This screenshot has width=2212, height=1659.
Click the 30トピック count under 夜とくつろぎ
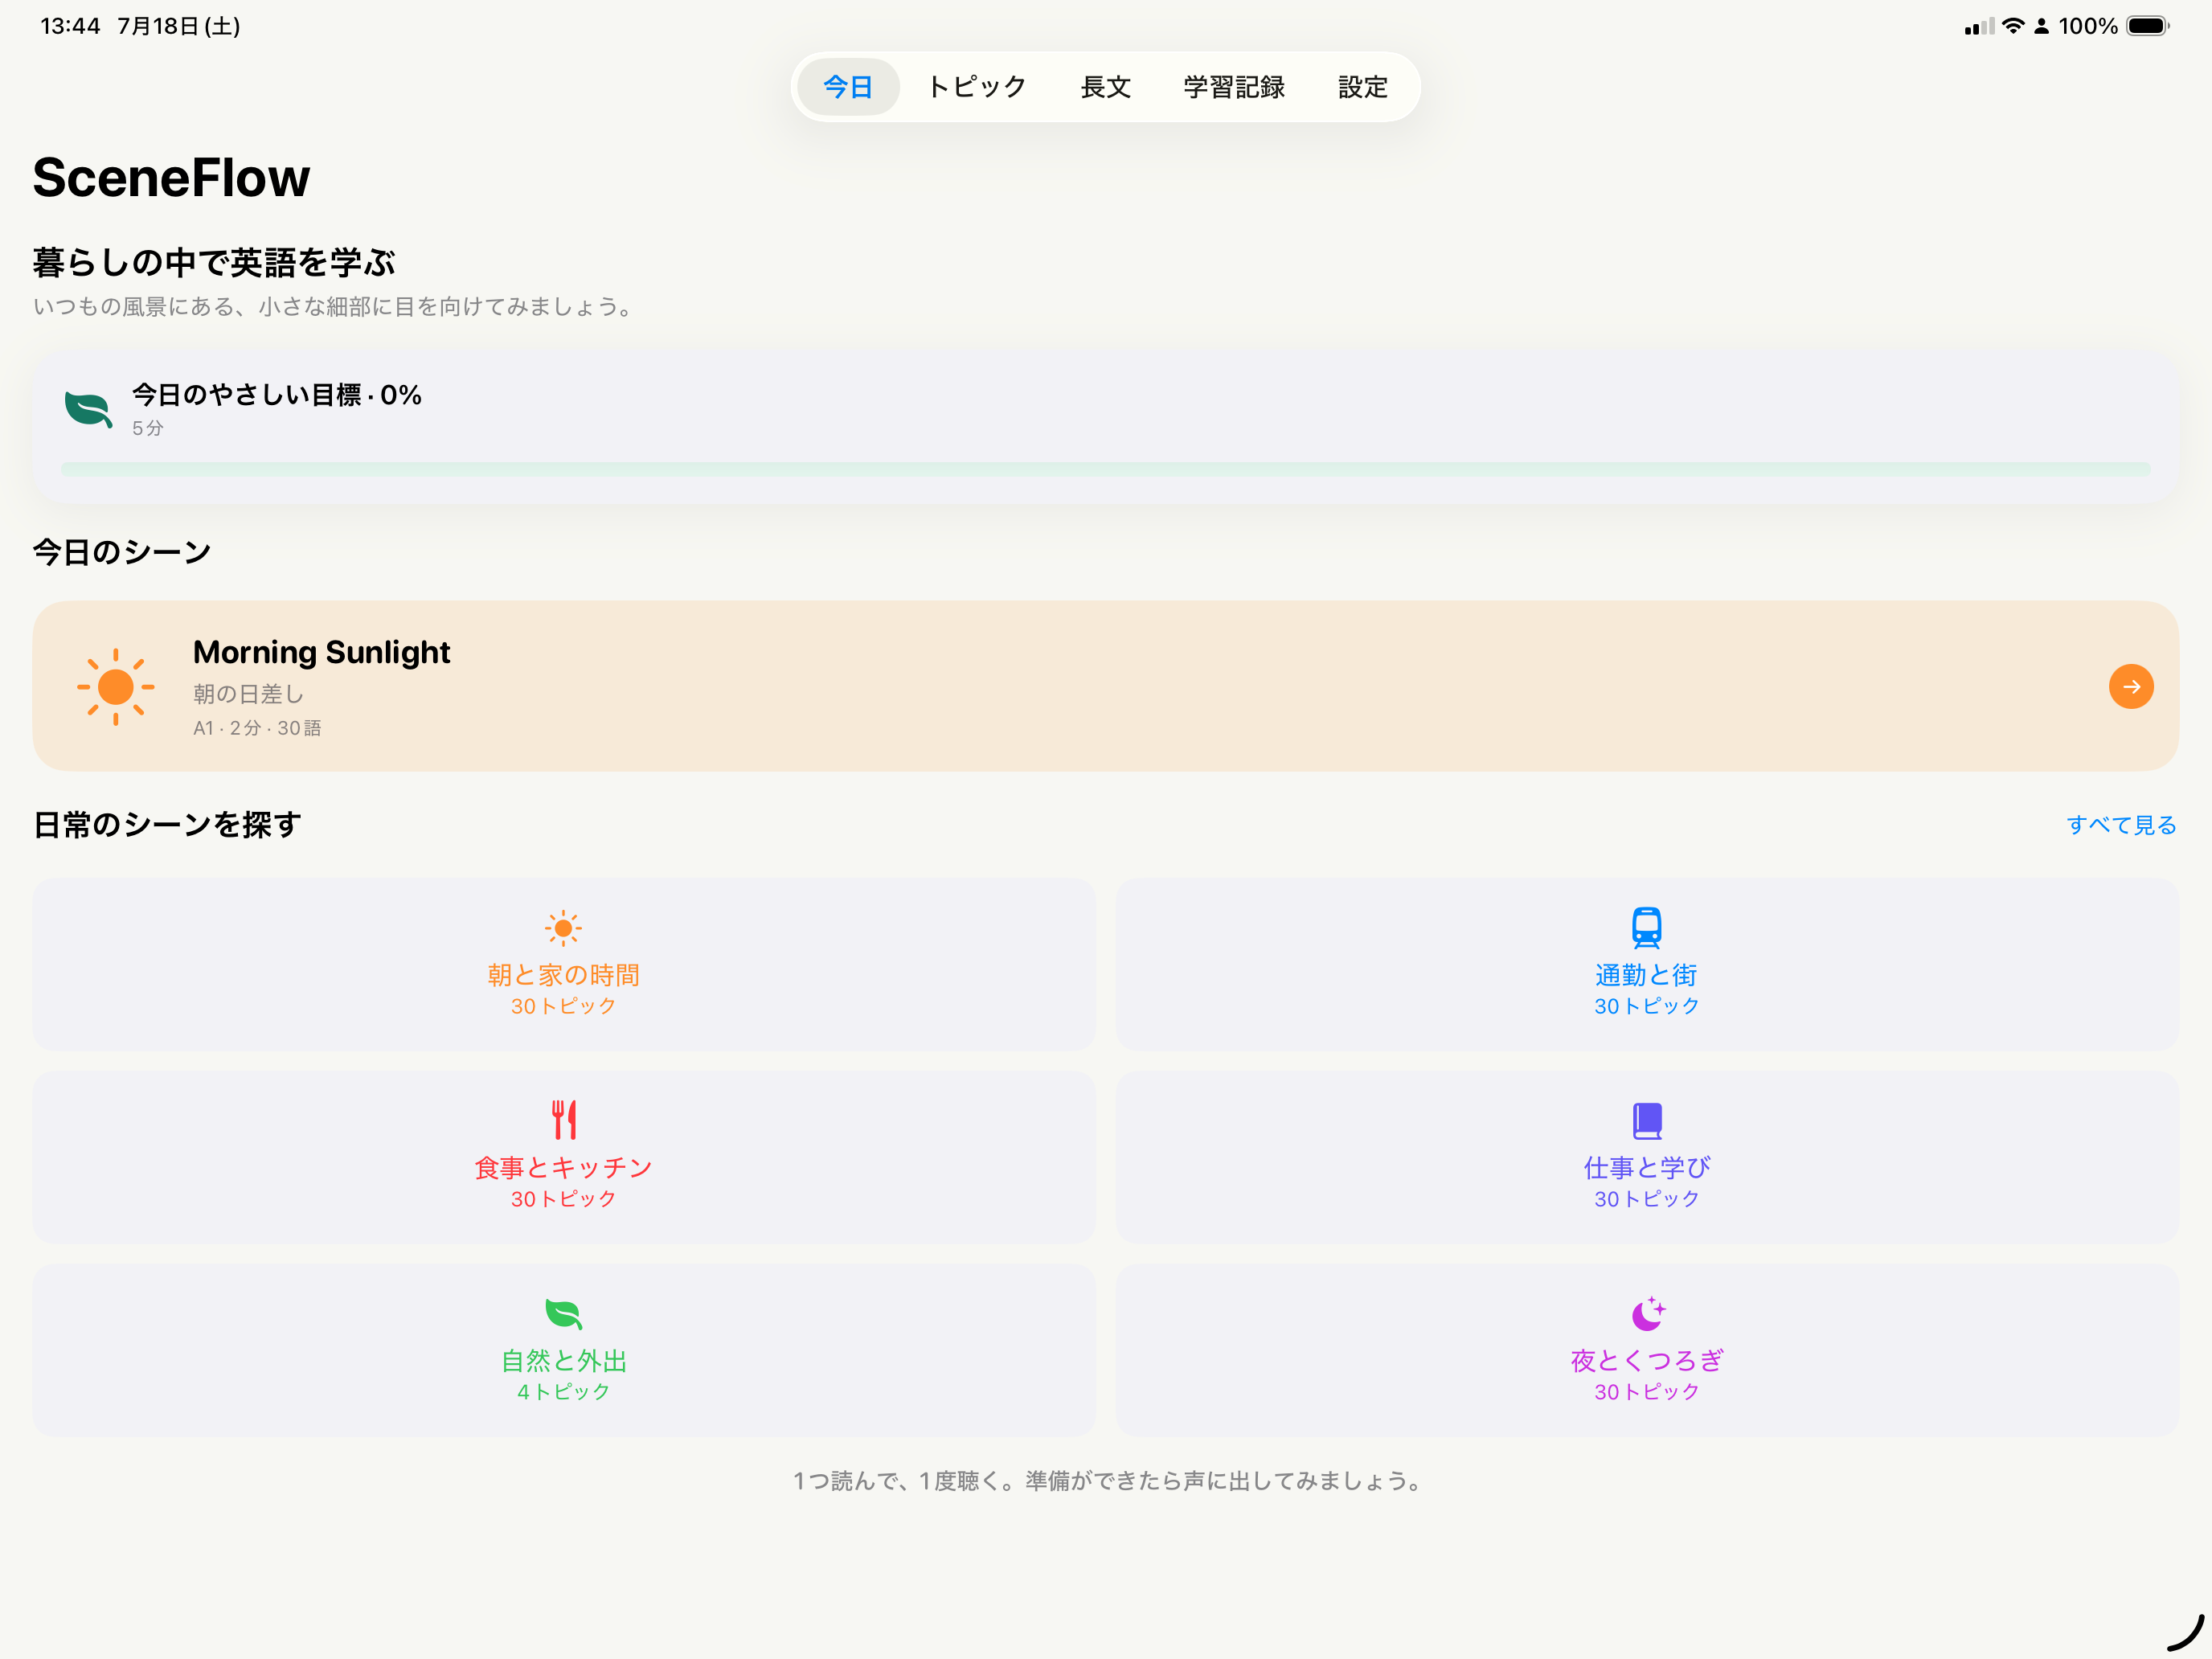click(x=1646, y=1392)
